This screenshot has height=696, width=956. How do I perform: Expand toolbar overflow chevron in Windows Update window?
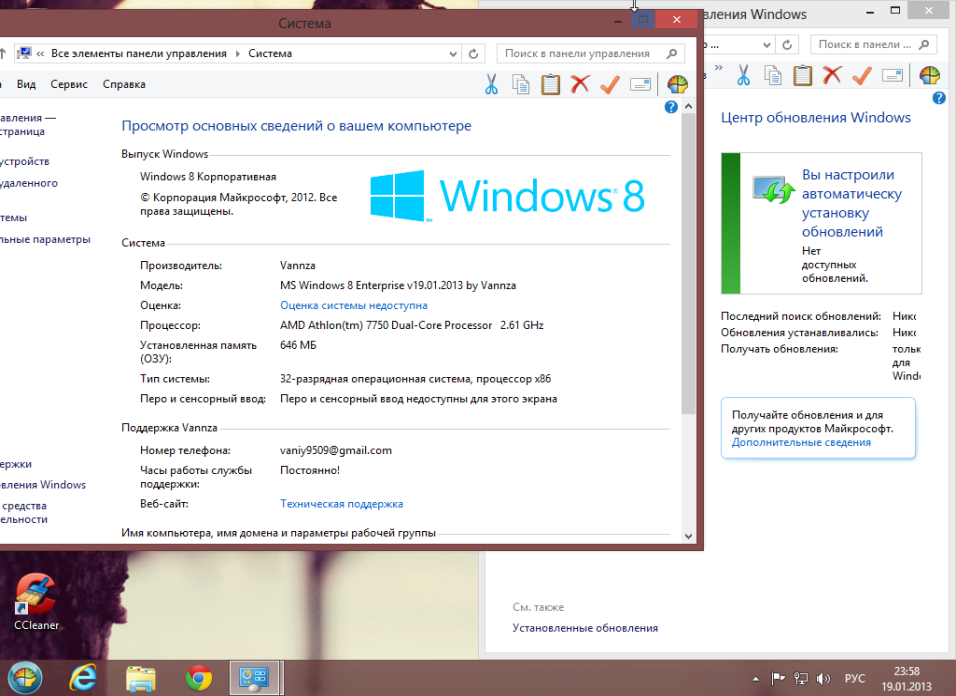pyautogui.click(x=718, y=68)
